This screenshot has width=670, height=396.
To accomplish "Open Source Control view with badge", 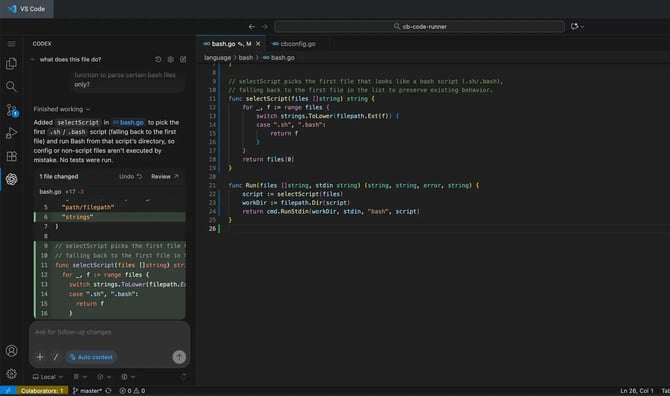I will 12,110.
